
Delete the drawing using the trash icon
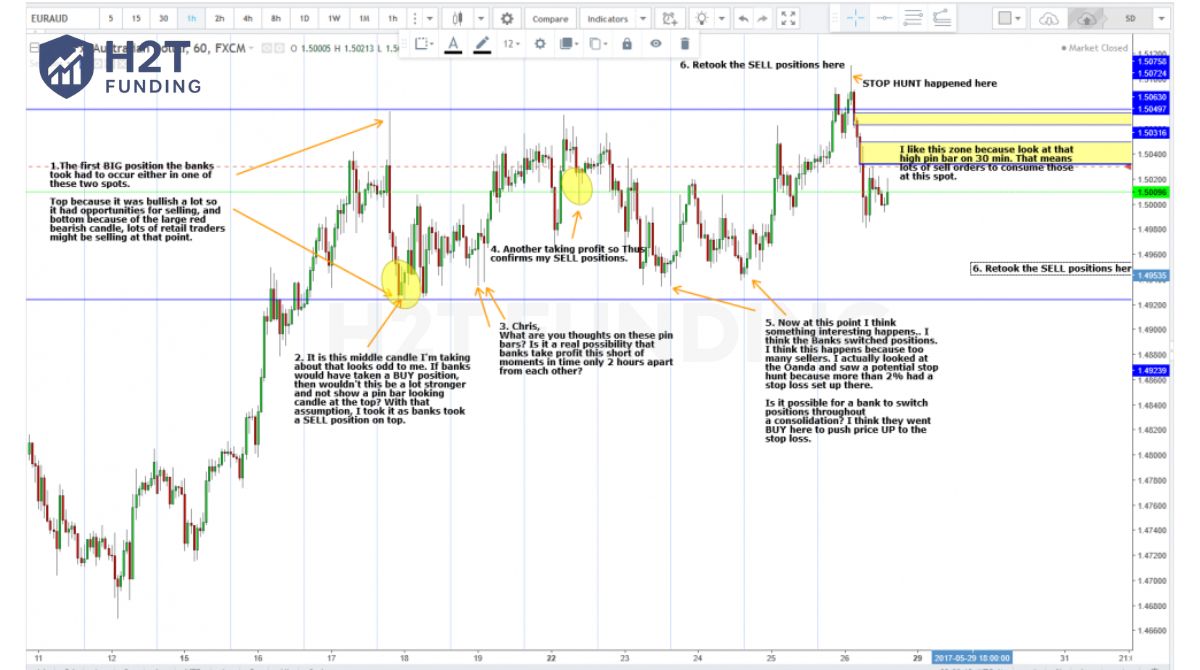[685, 43]
